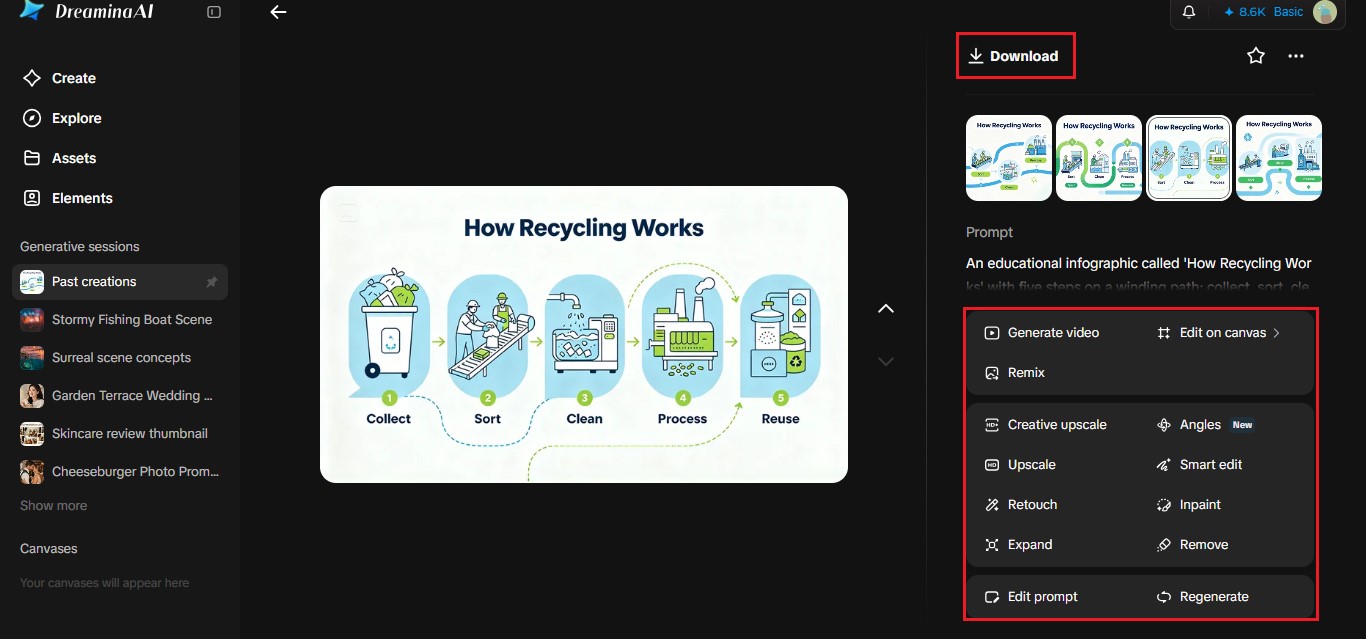This screenshot has width=1366, height=639.
Task: Click the DreaminaAI logo
Action: (x=87, y=11)
